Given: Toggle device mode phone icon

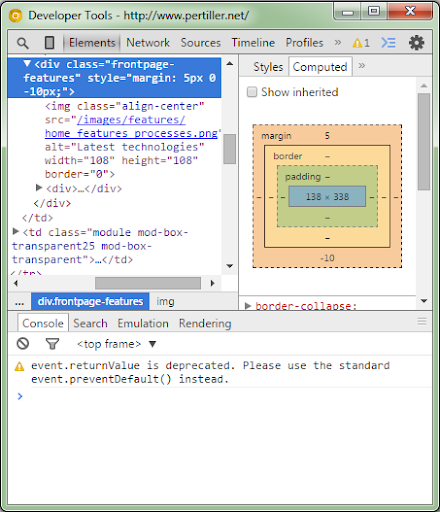Looking at the screenshot, I should (x=49, y=43).
